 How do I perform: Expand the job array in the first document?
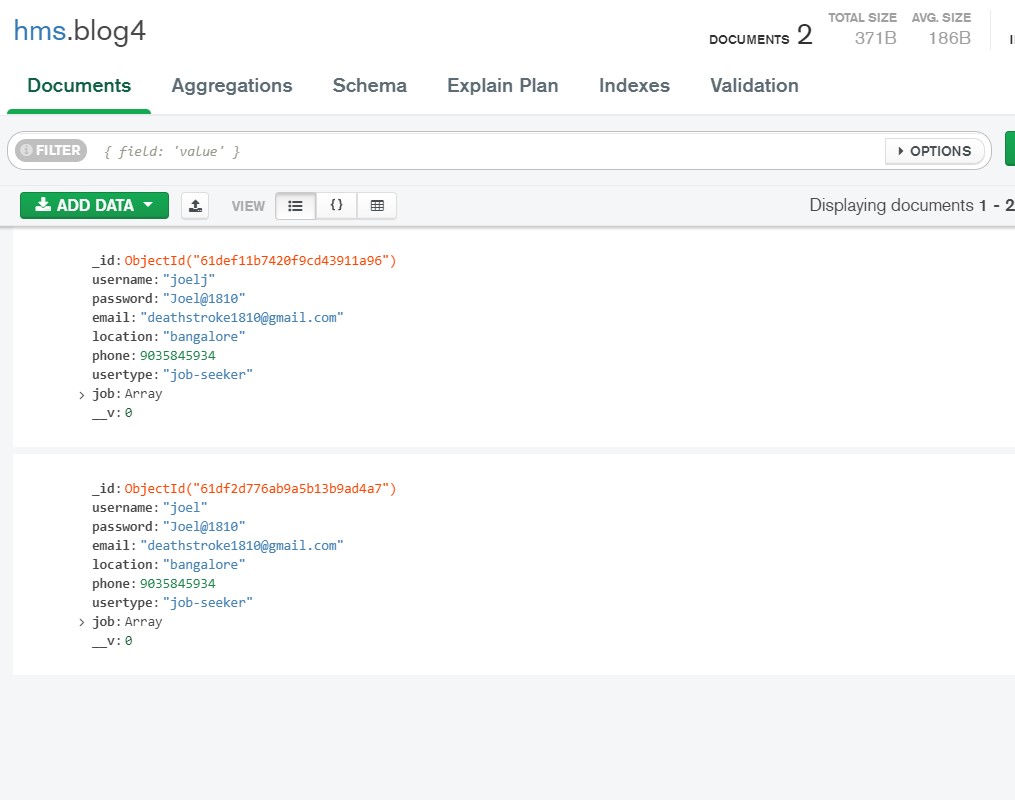(82, 394)
